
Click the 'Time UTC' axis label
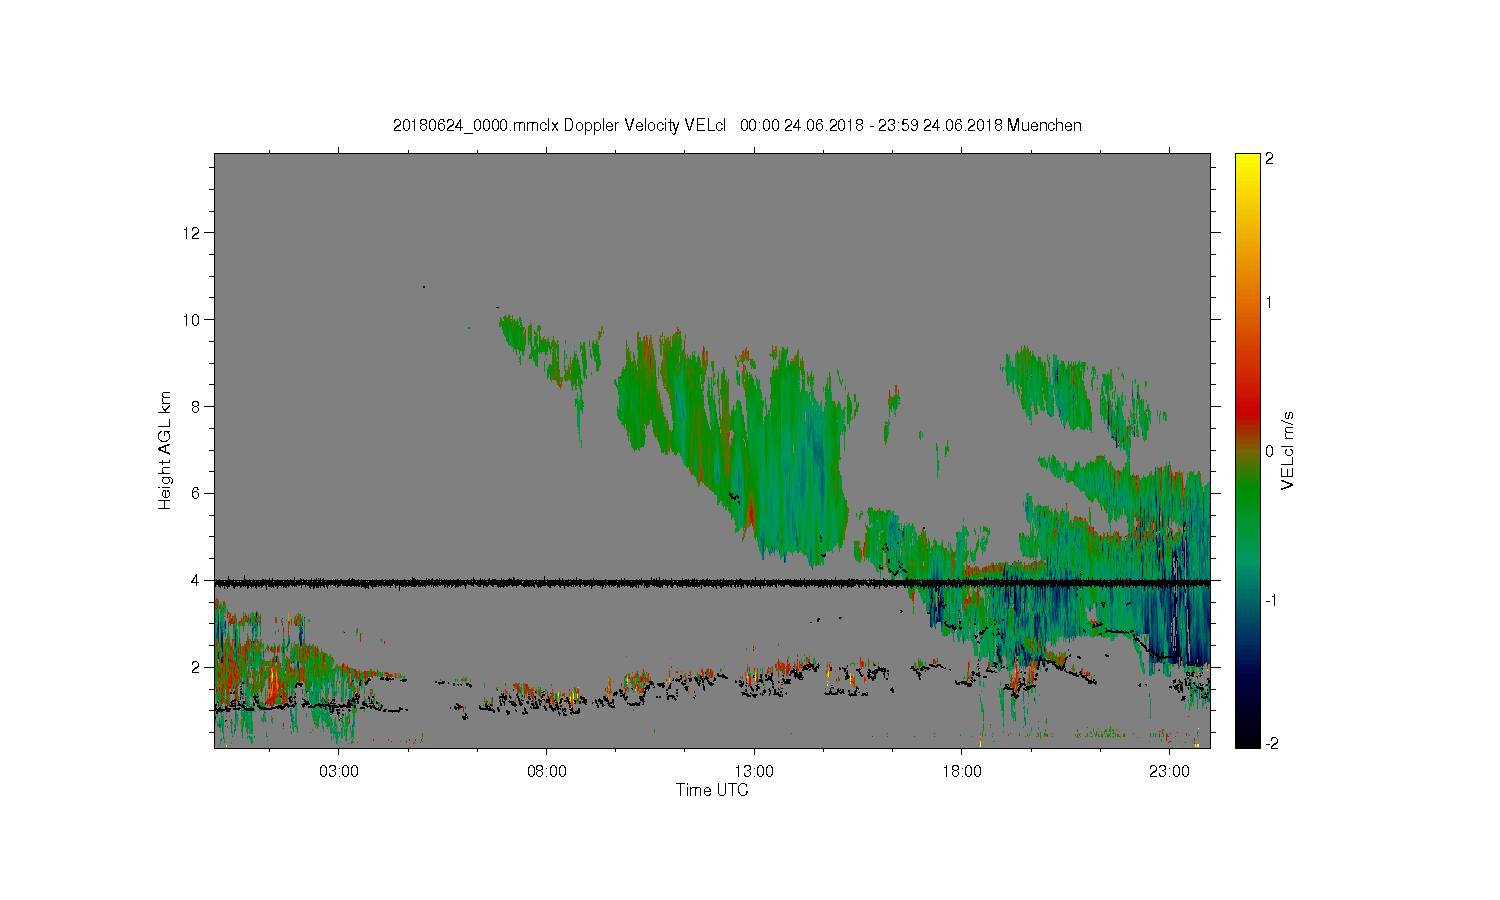(x=712, y=790)
